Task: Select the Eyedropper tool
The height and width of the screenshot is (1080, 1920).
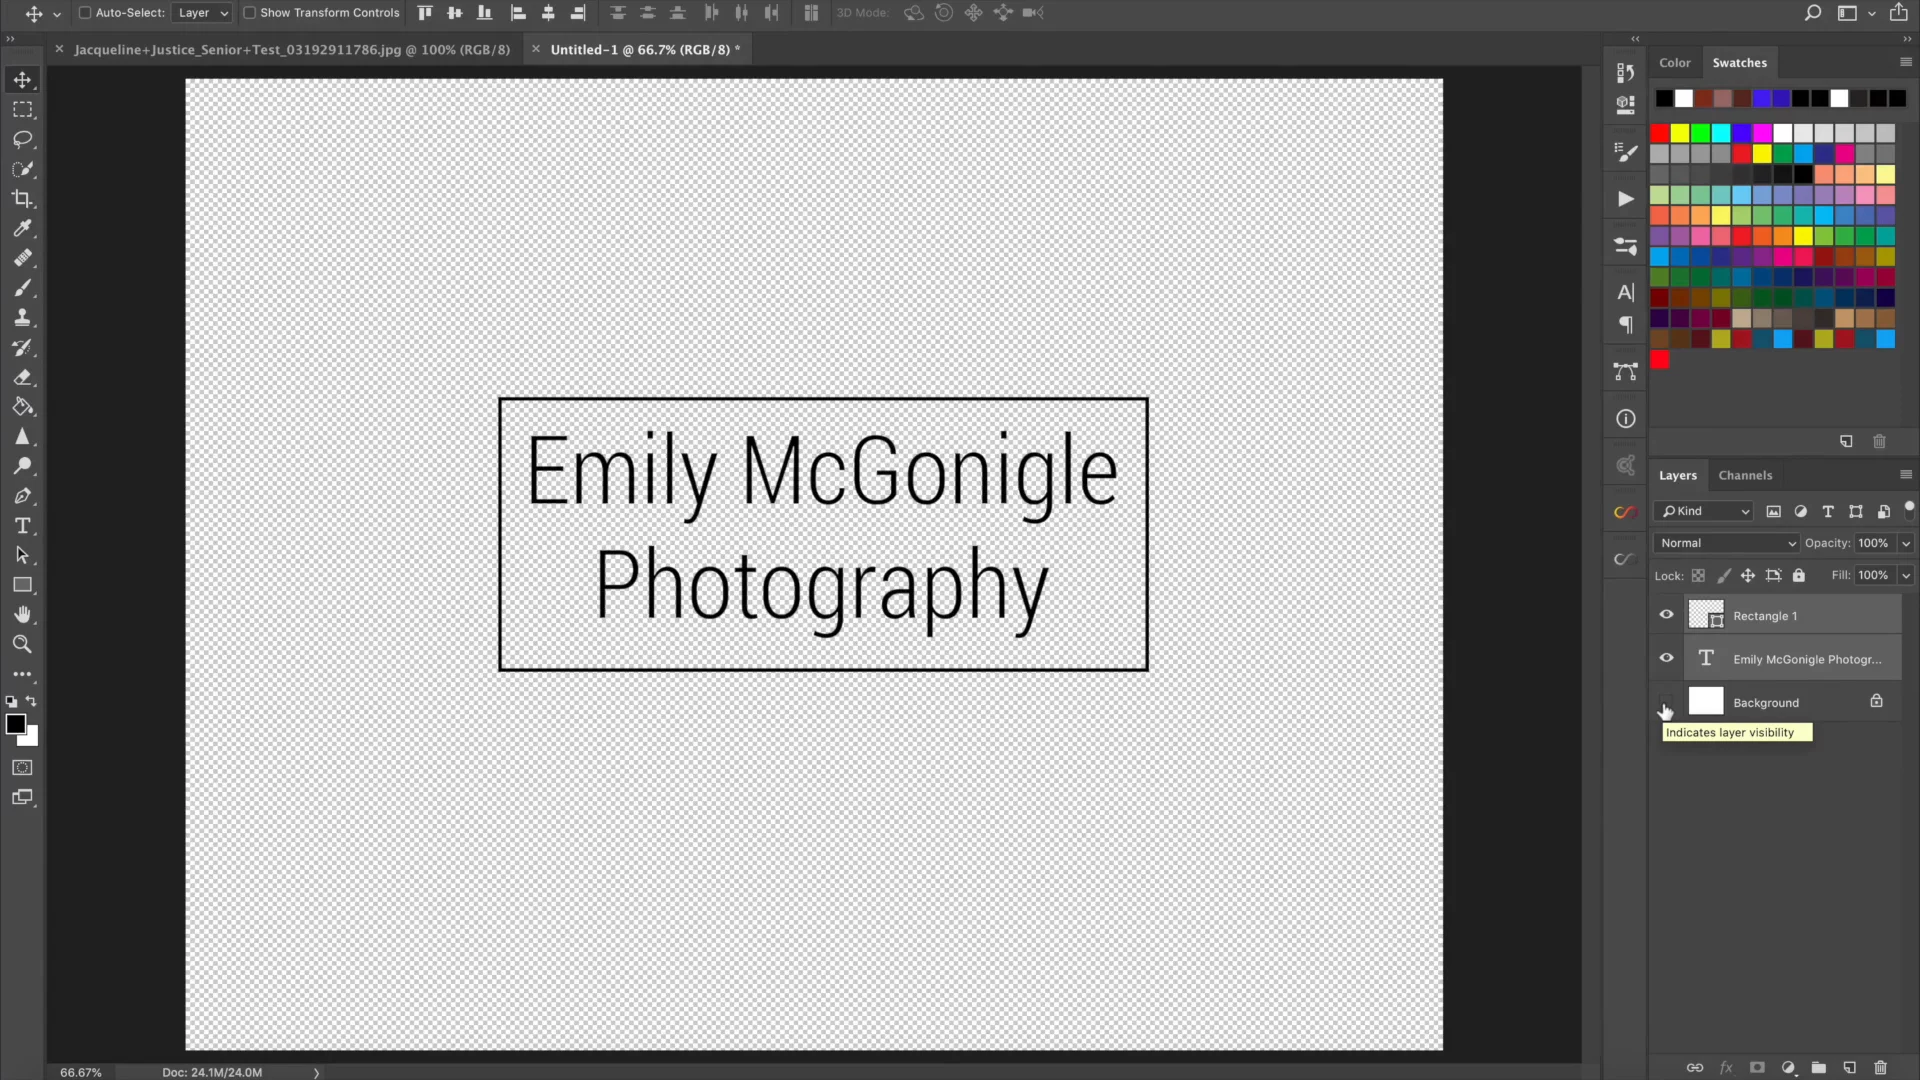Action: point(22,228)
